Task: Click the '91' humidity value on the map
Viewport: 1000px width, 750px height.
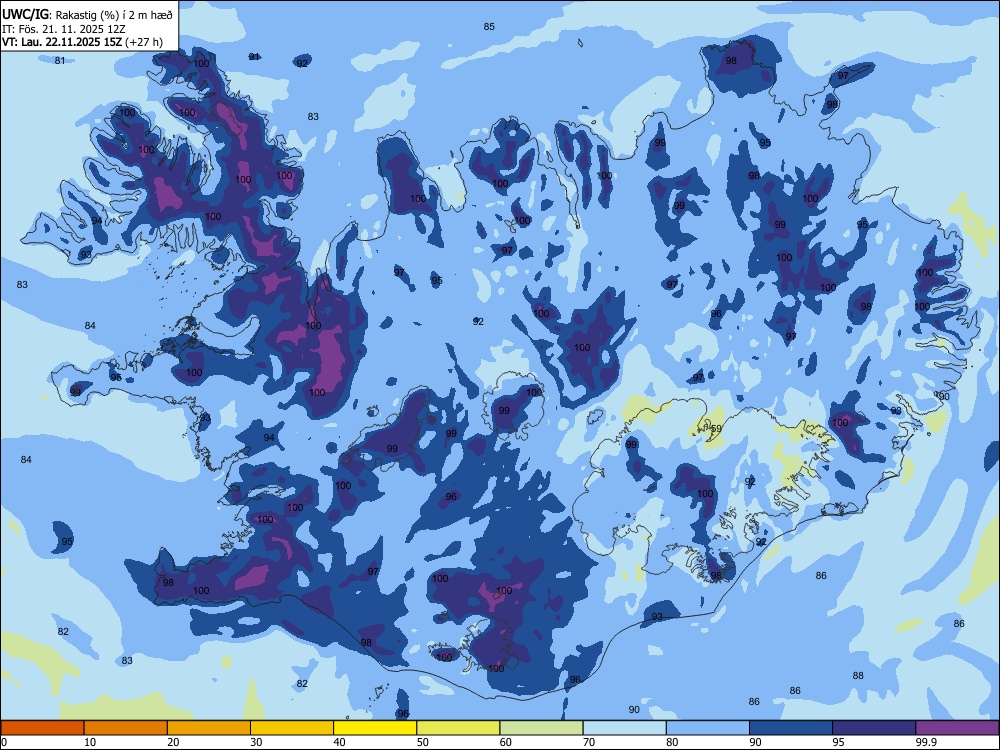Action: [254, 57]
